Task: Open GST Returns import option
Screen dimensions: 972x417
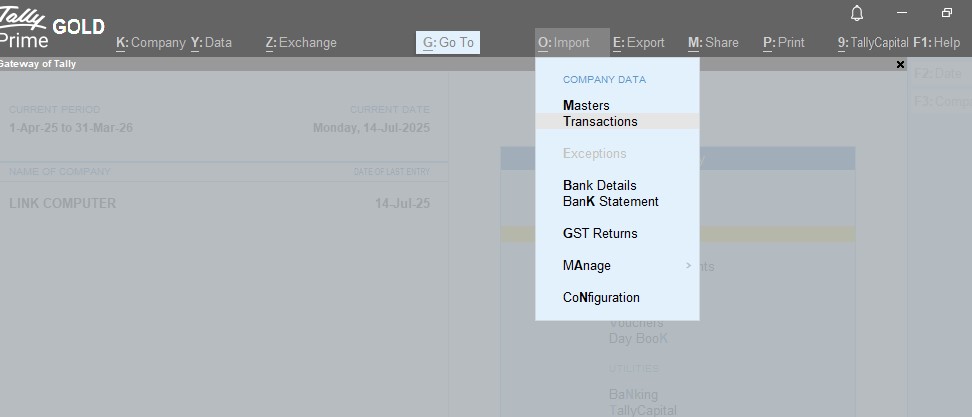Action: coord(600,233)
